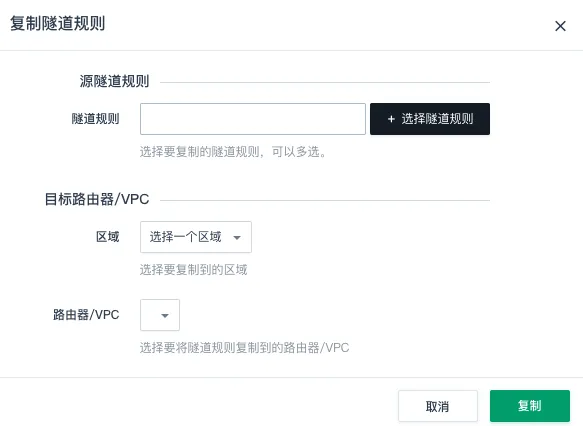583x426 pixels.
Task: Click the dialog title 复制隧道规则
Action: [x=58, y=23]
